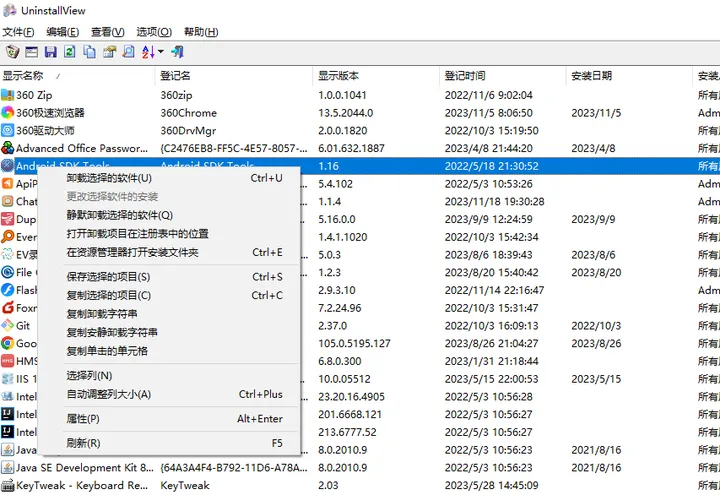Screen dimensions: 720x495
Task: Click the orange ApiP row icon
Action: point(7,184)
